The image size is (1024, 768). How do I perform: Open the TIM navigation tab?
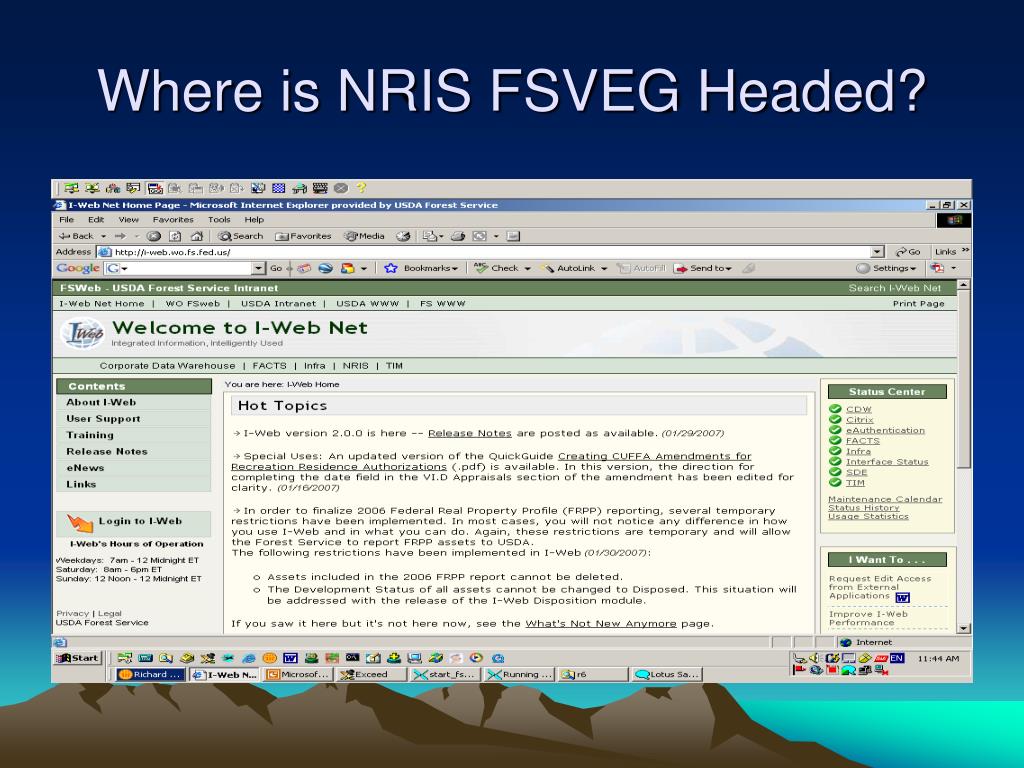pos(394,366)
